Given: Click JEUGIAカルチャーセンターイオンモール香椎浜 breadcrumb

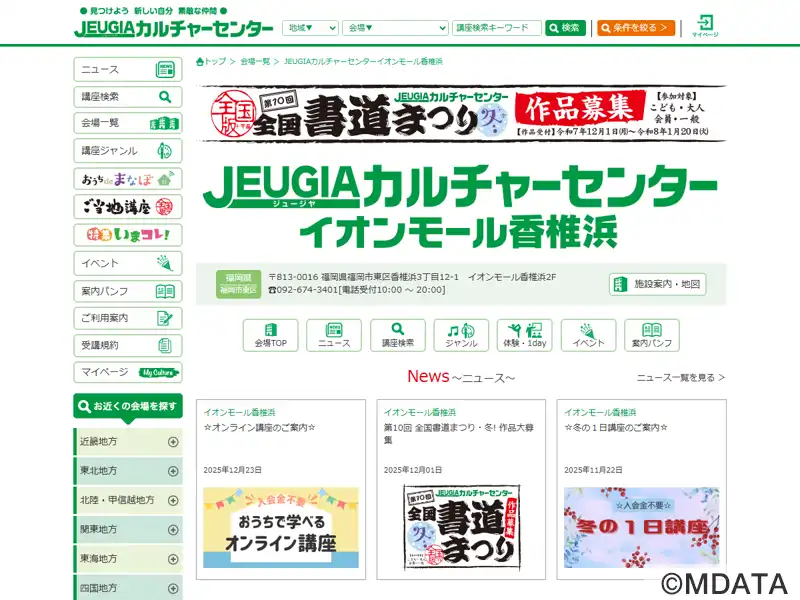Looking at the screenshot, I should pyautogui.click(x=363, y=61).
